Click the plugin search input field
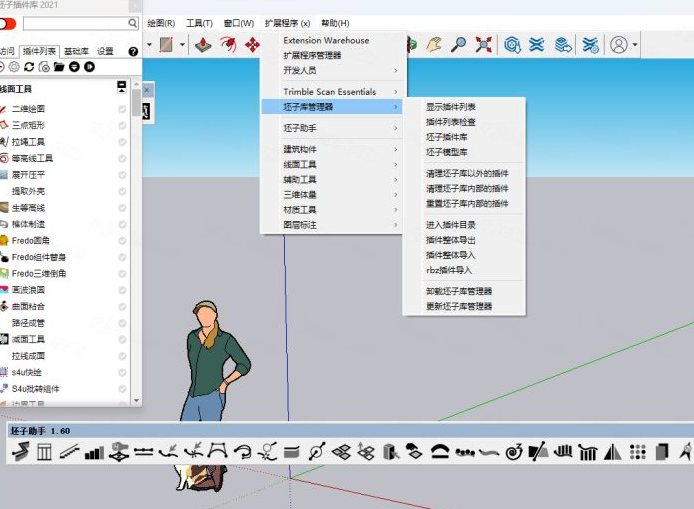694x509 pixels. pyautogui.click(x=76, y=23)
